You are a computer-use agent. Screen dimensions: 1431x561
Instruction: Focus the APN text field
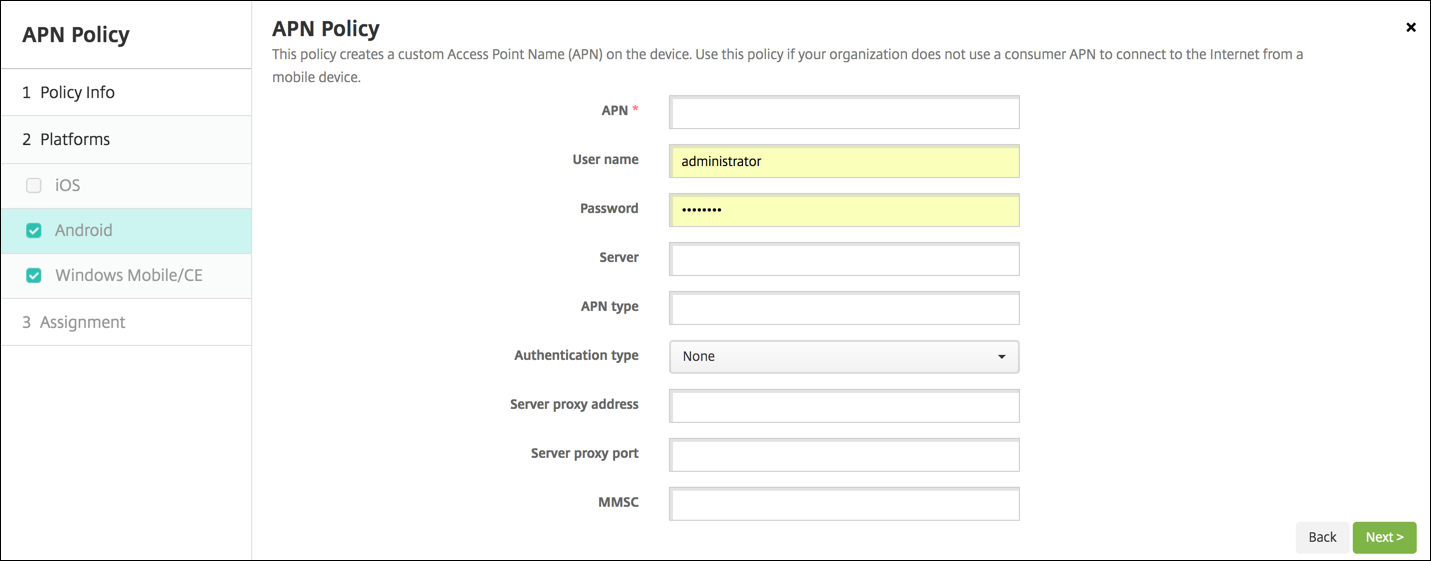(844, 113)
